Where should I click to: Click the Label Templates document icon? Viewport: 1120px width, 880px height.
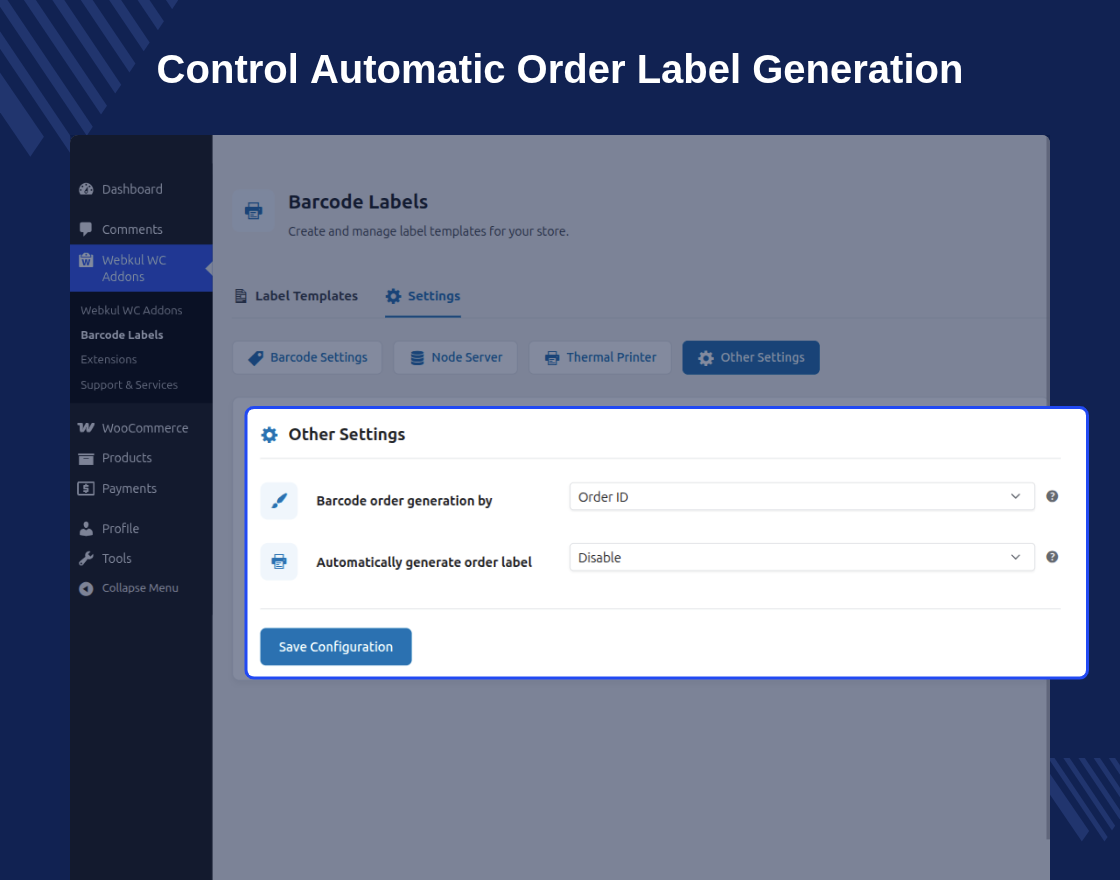[x=241, y=296]
